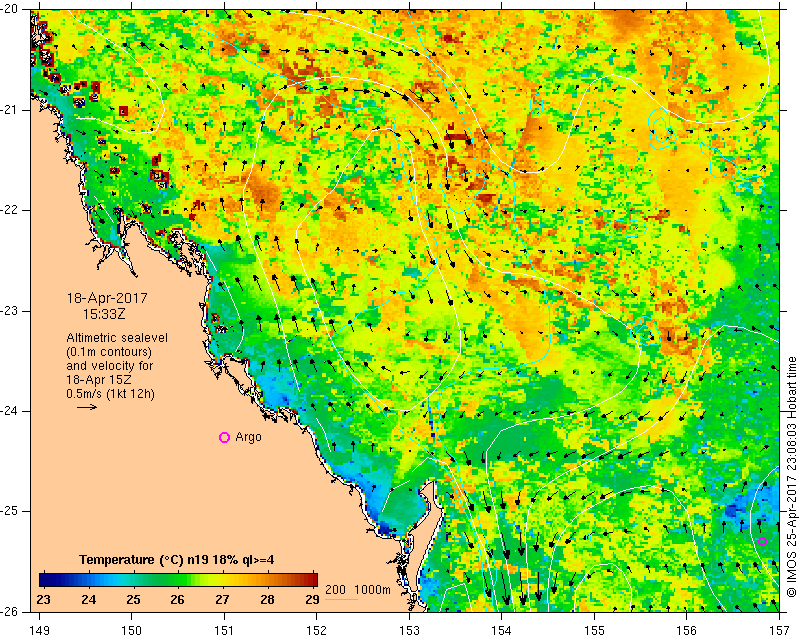This screenshot has height=640, width=800.
Task: Click the 'Temperature (°C) n19 18% ql>=4' title
Action: click(x=177, y=560)
